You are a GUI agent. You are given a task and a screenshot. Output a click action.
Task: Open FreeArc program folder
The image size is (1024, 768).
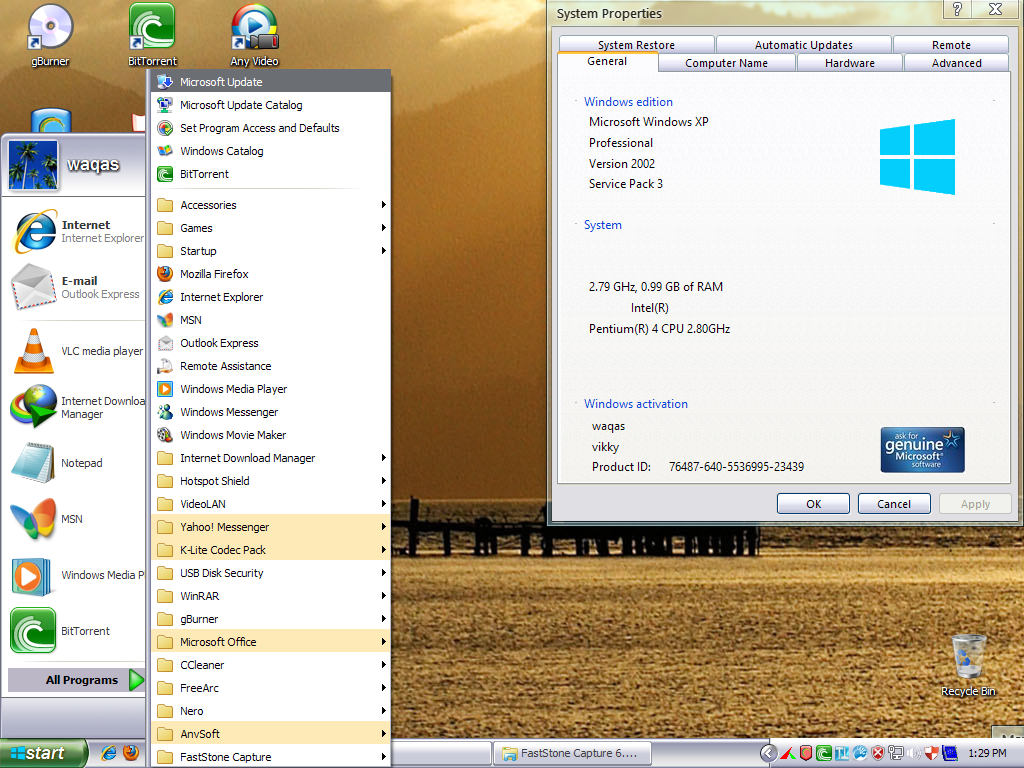click(x=271, y=688)
